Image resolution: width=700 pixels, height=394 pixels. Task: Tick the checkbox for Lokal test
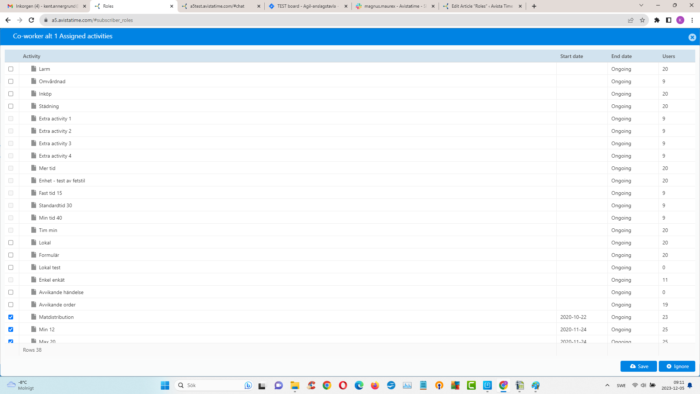(11, 267)
